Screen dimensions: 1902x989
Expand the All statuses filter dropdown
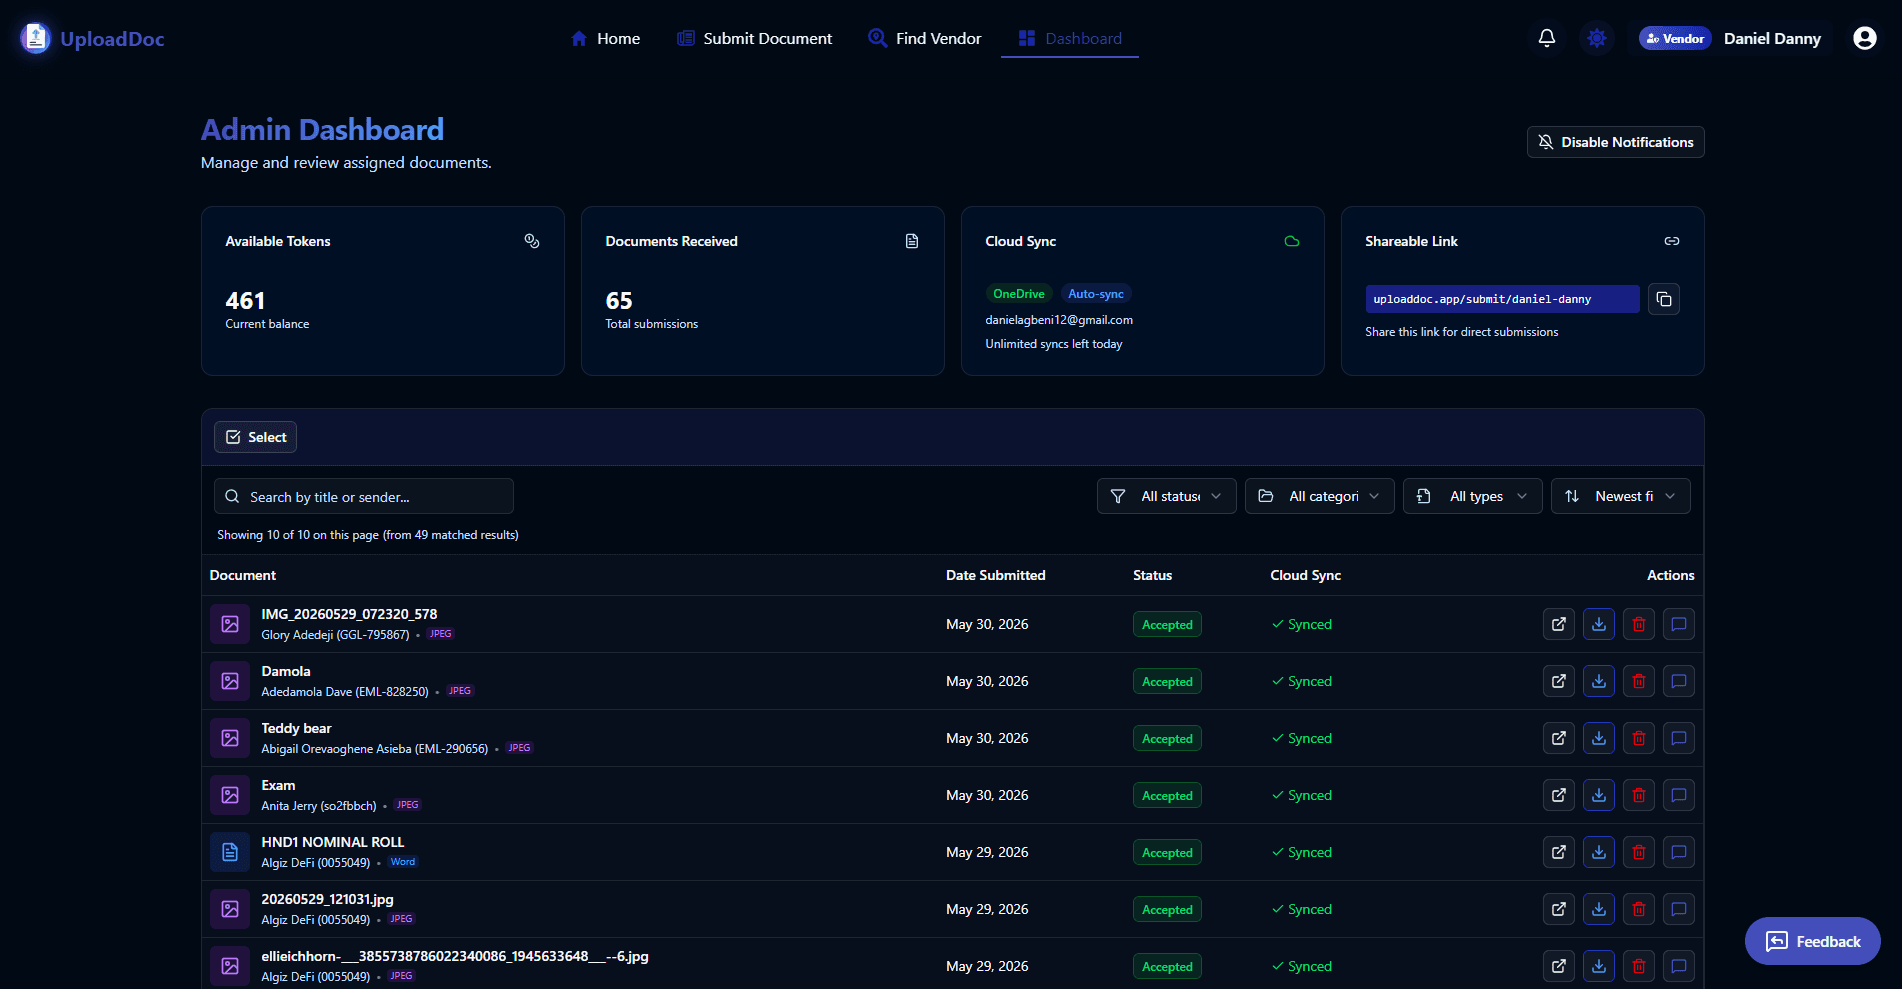pyautogui.click(x=1166, y=496)
